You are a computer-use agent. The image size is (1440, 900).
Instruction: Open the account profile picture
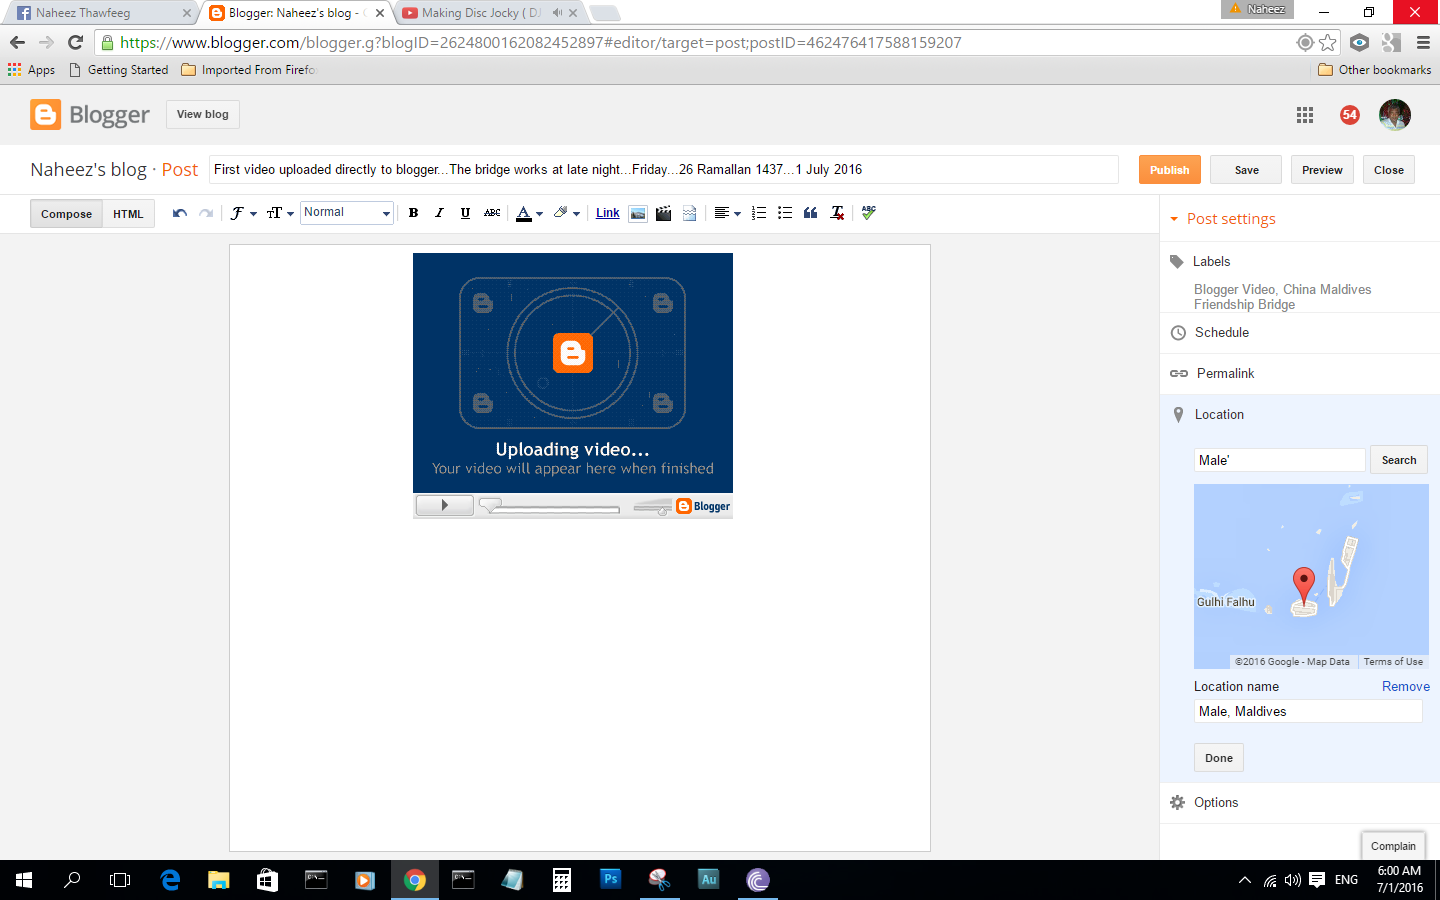(1395, 115)
